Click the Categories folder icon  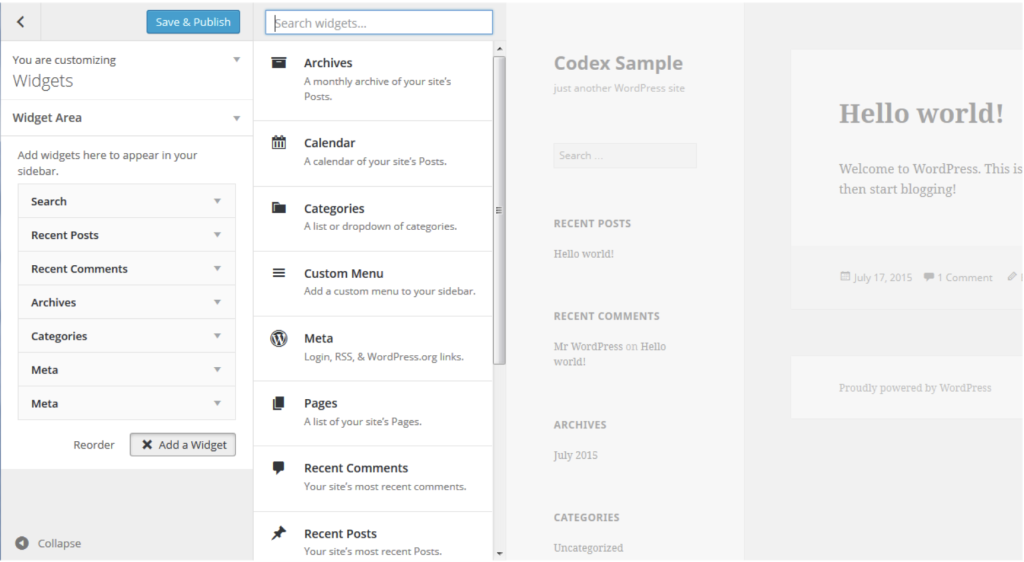[x=279, y=208]
